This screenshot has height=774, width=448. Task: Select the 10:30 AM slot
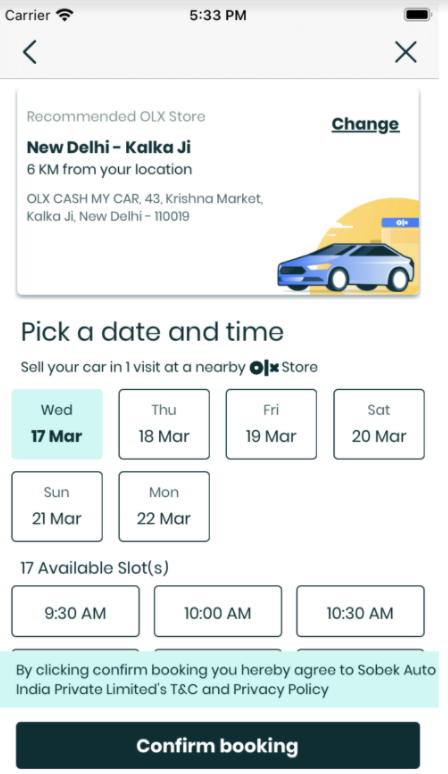[360, 611]
